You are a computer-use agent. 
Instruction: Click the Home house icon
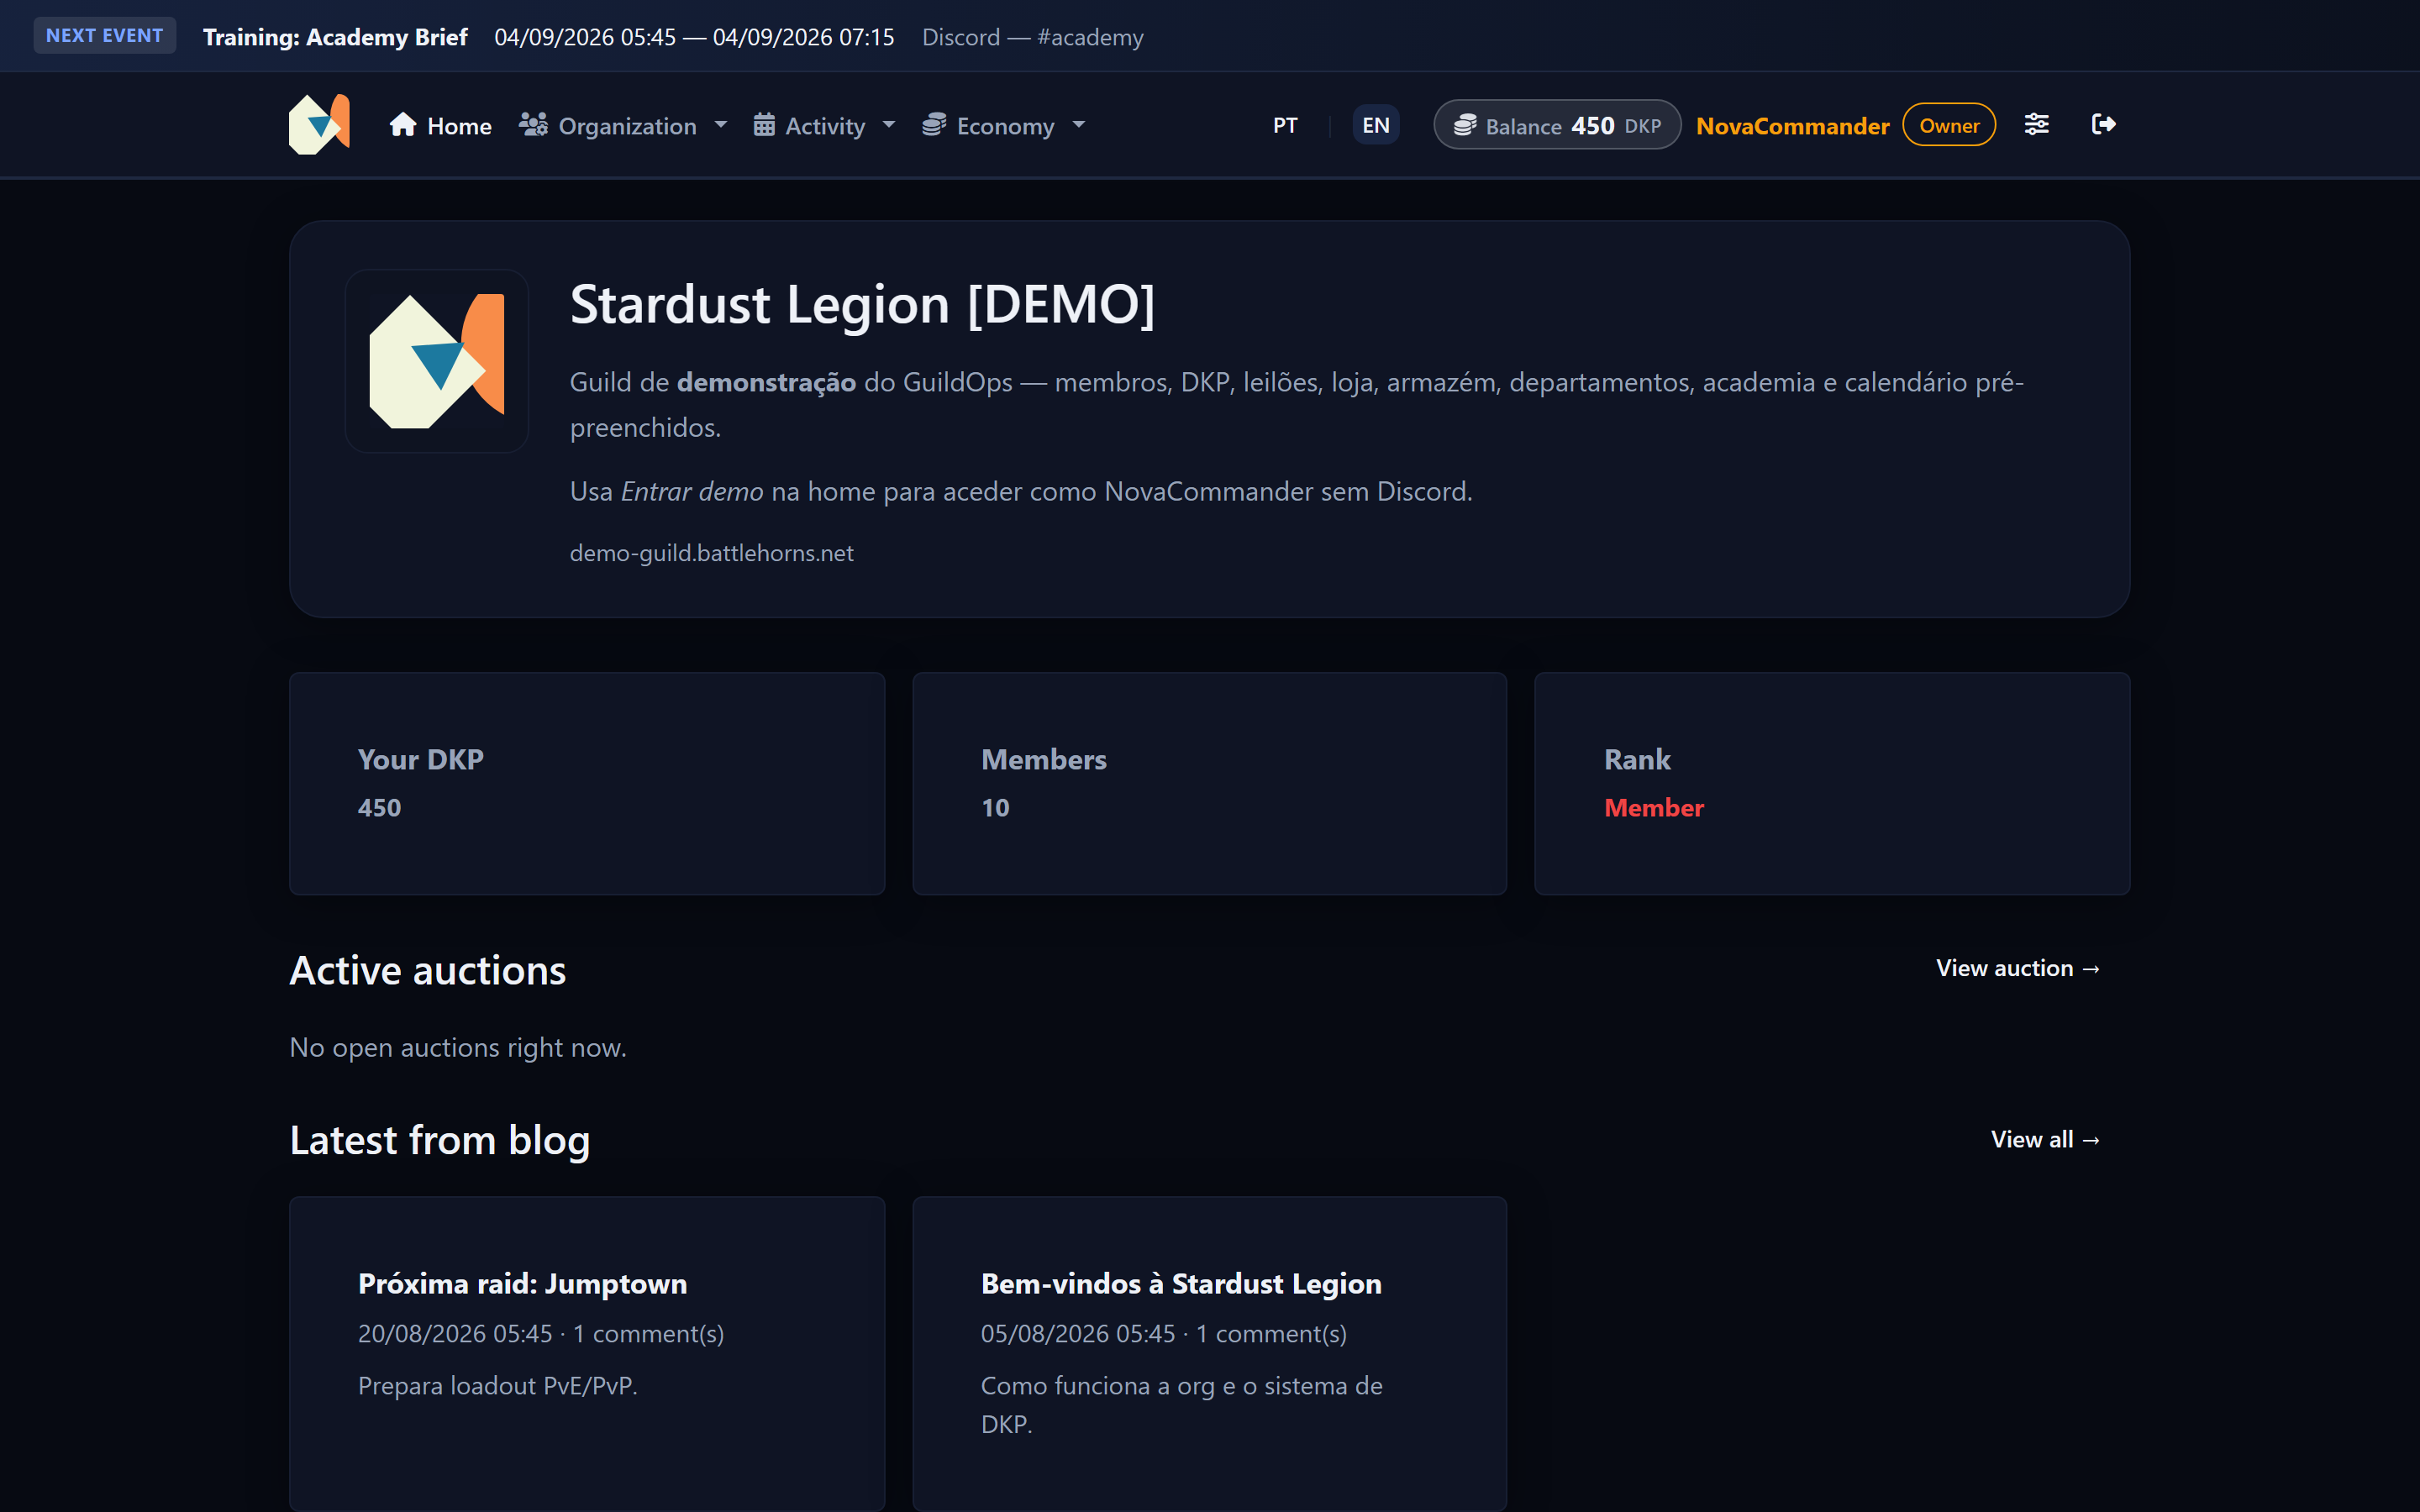[403, 124]
